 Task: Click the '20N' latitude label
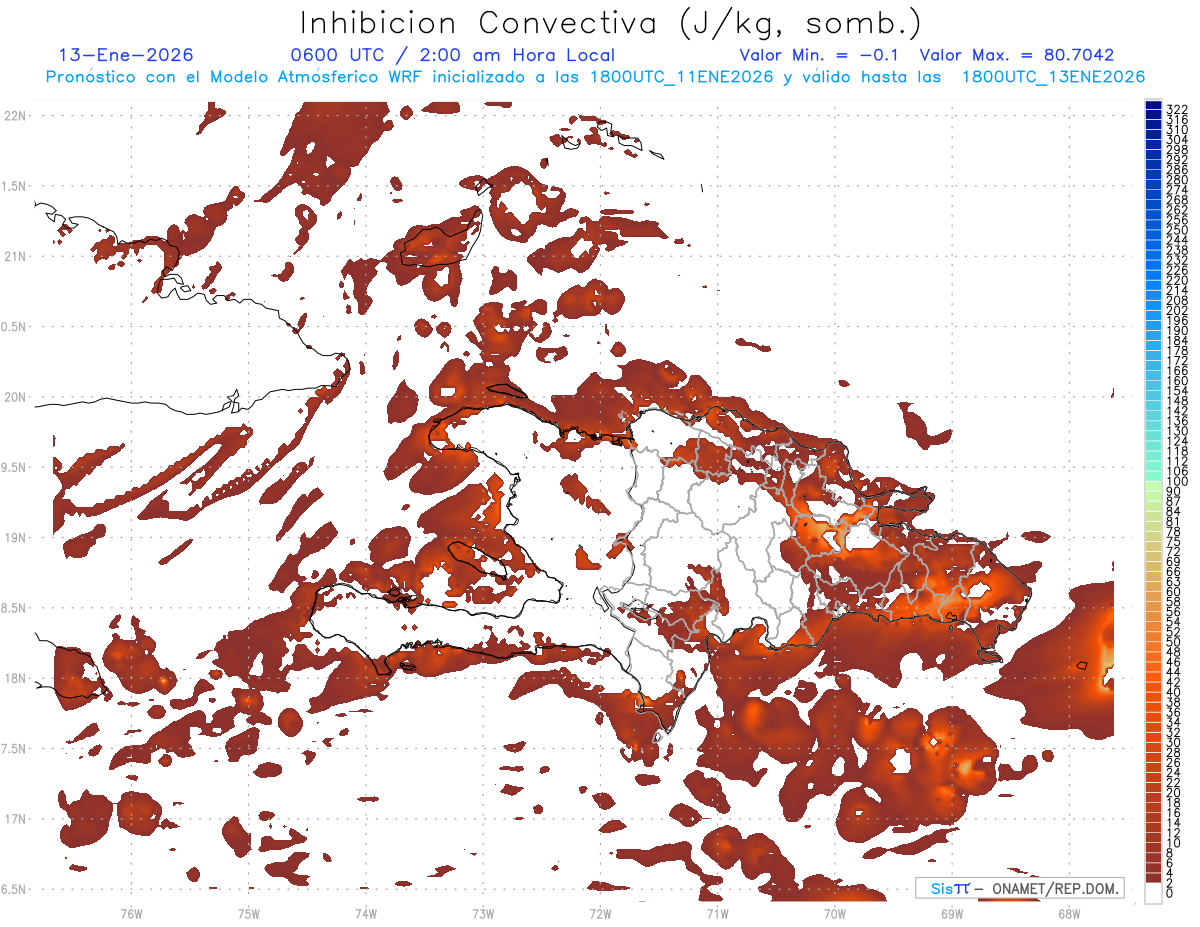(16, 397)
